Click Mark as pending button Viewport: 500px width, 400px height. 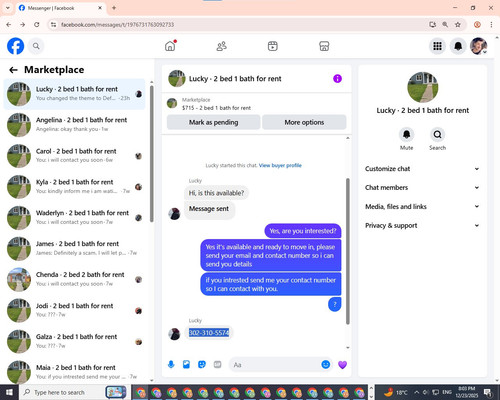[213, 122]
